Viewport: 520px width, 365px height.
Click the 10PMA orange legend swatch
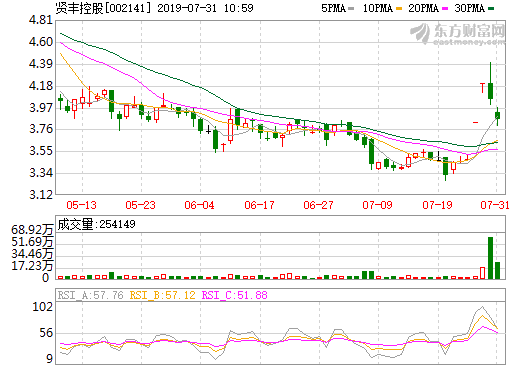[x=399, y=8]
